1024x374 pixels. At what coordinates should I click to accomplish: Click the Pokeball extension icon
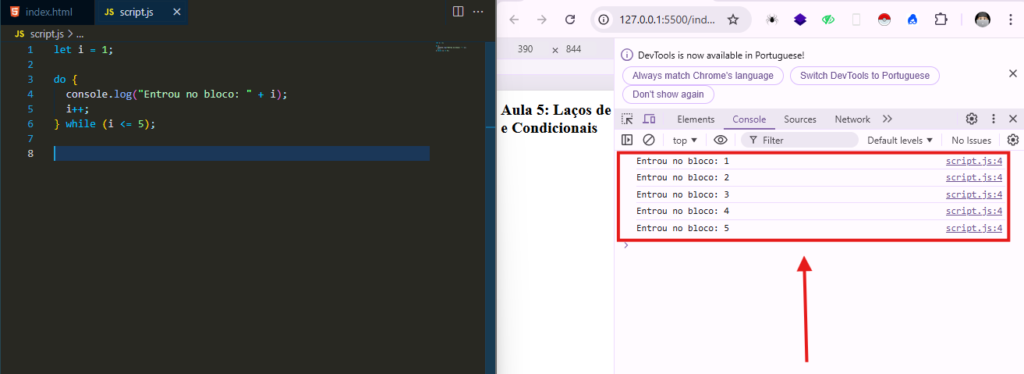click(884, 20)
